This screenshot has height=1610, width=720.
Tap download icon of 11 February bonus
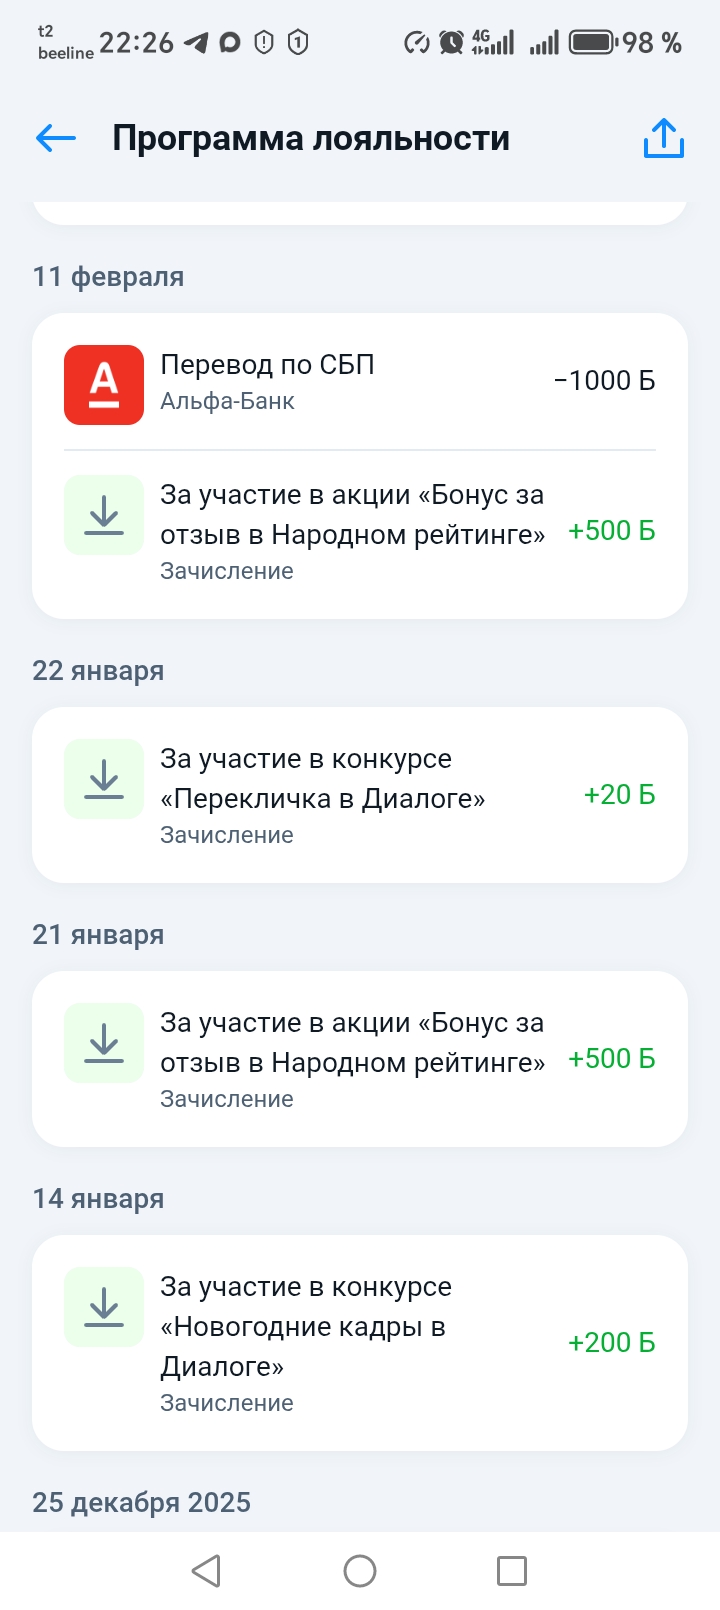[x=104, y=515]
